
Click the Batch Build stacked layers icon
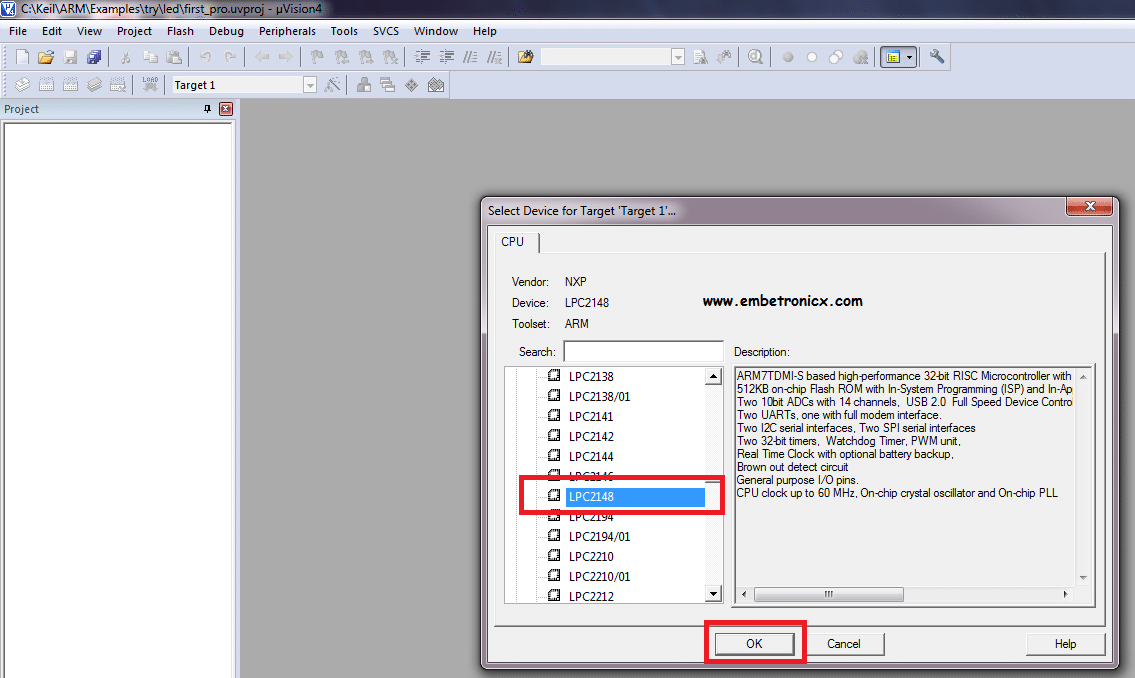[95, 85]
